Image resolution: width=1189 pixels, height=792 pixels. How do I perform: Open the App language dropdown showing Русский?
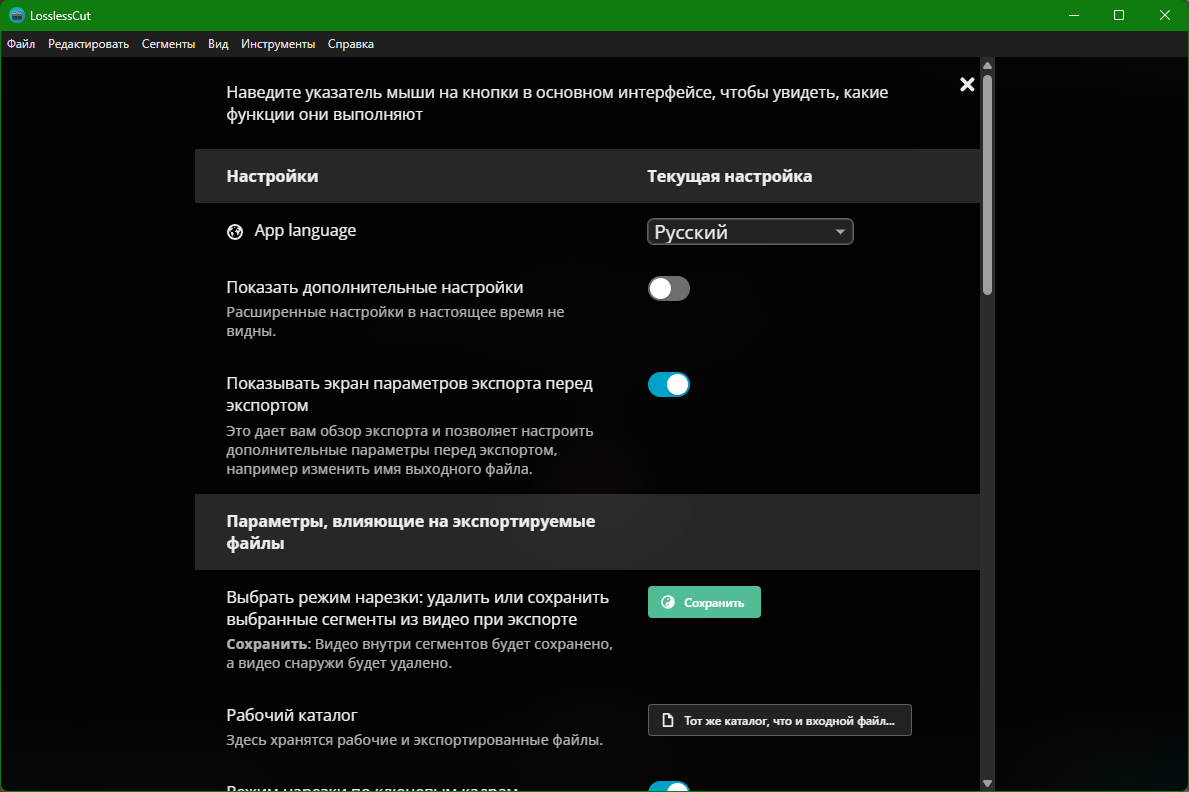coord(750,231)
